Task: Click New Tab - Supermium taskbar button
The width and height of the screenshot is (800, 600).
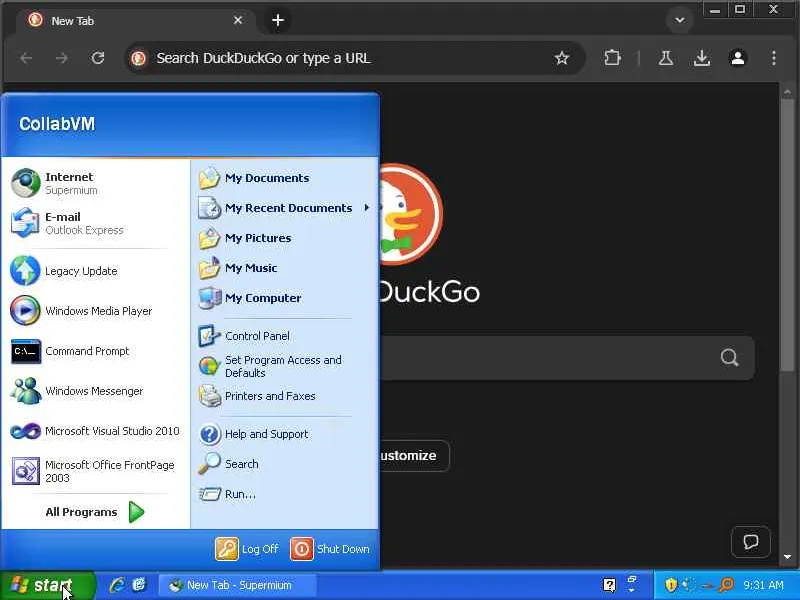Action: pyautogui.click(x=237, y=585)
